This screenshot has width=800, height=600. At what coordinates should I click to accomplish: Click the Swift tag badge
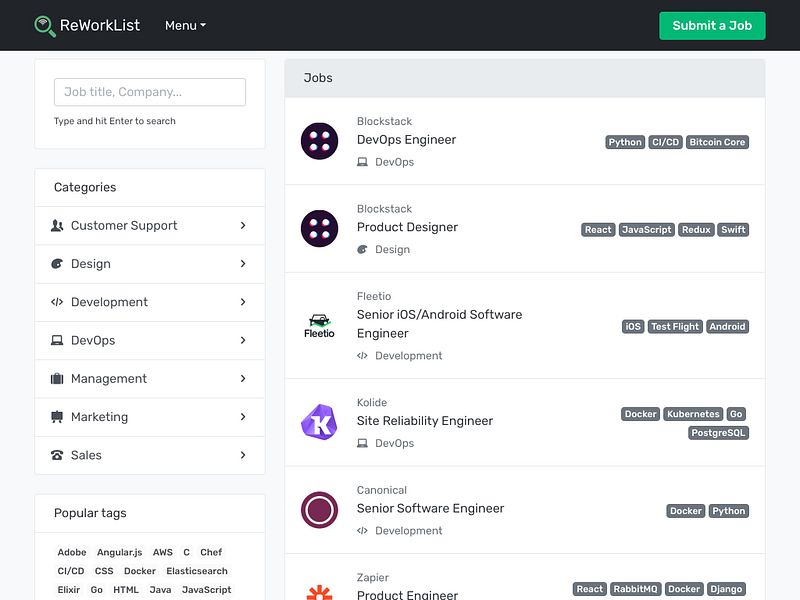pyautogui.click(x=733, y=230)
